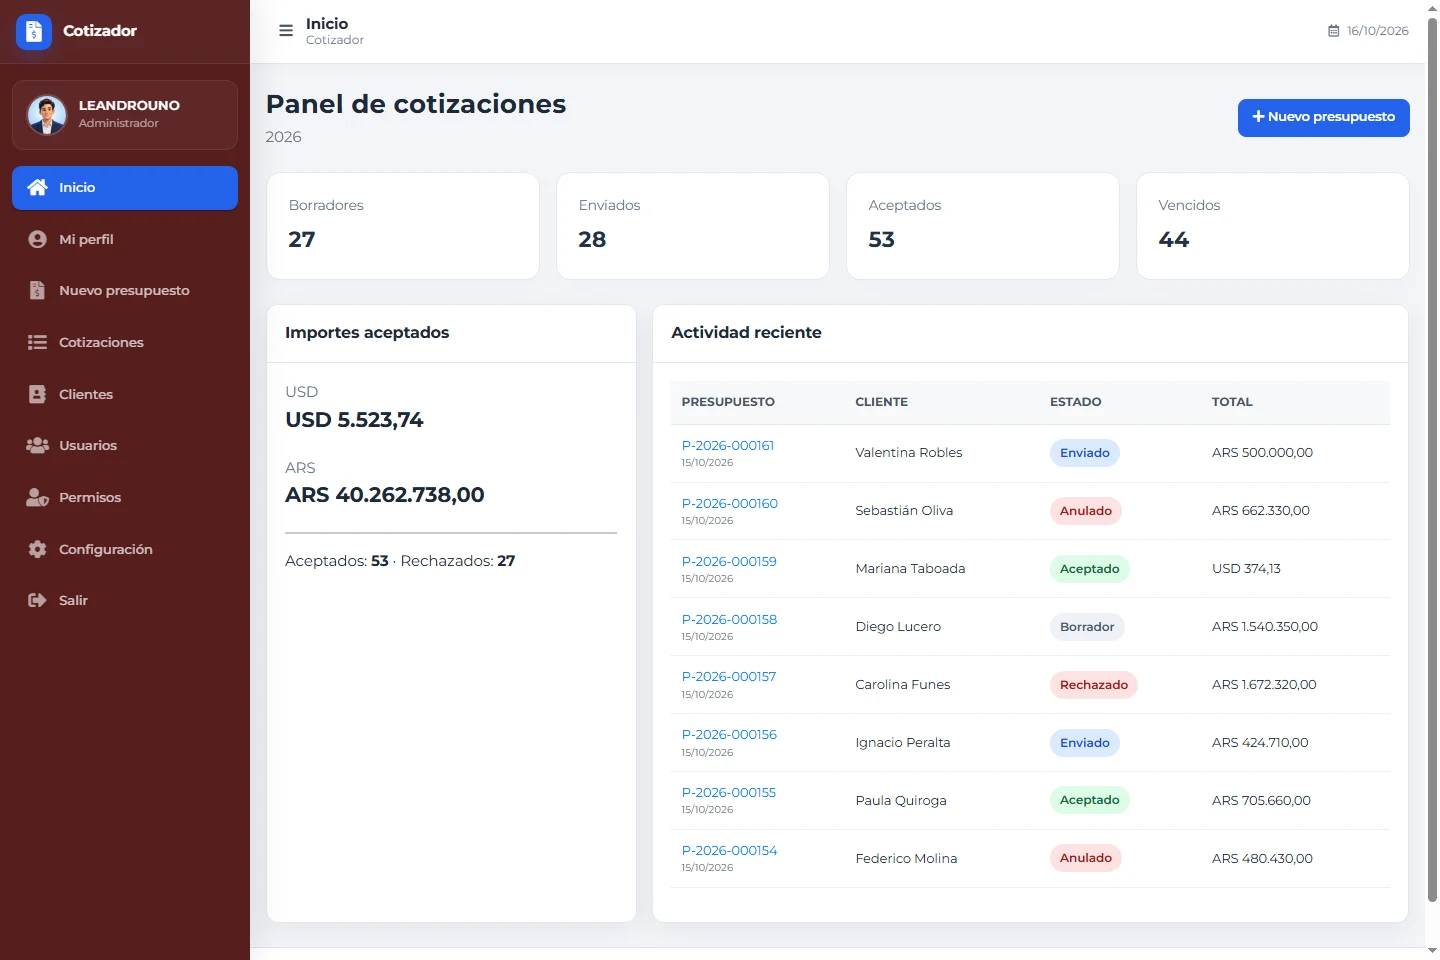Screen dimensions: 1440x960
Task: Click the calendar icon beside date
Action: click(x=1333, y=31)
